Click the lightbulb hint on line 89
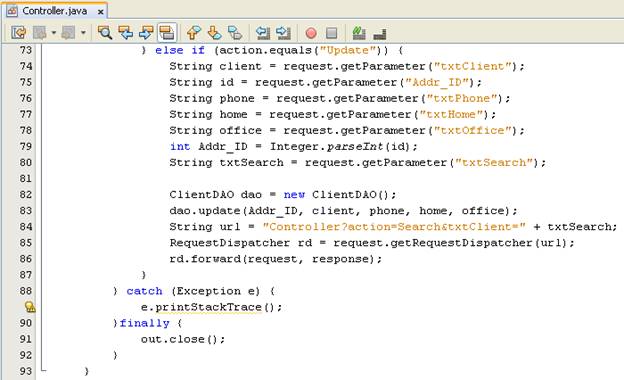This screenshot has height=380, width=624. pos(30,307)
